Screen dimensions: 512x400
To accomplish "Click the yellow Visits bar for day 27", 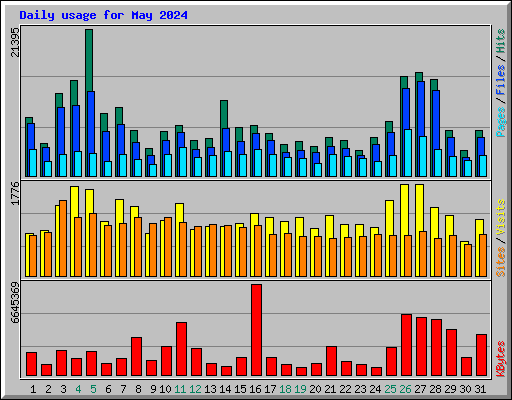I will click(419, 207).
